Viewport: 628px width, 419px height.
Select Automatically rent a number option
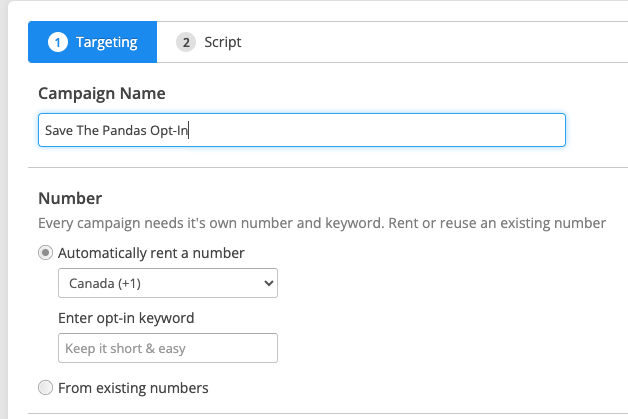(45, 253)
